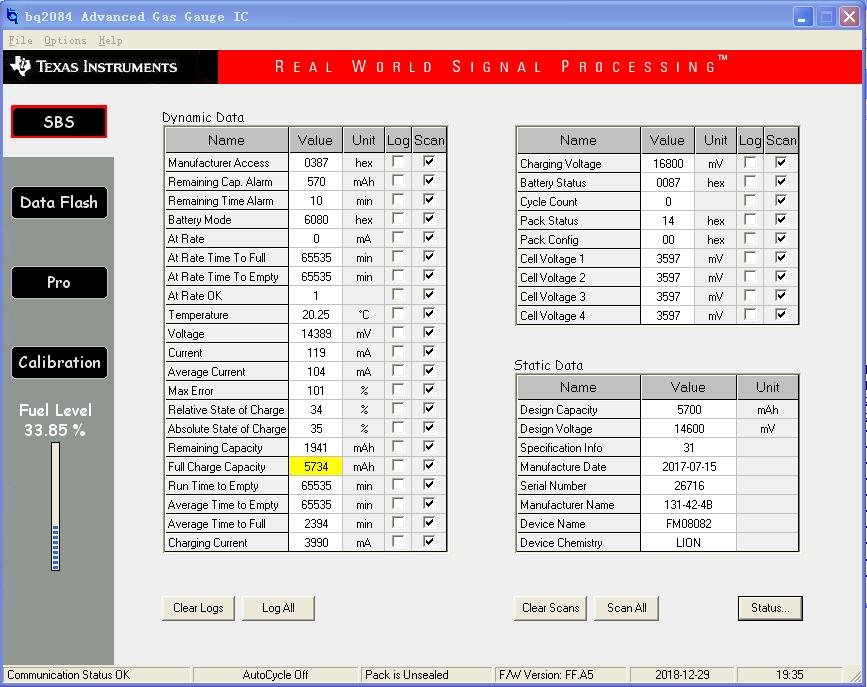
Task: Click the Pack is Unsealed status field
Action: click(426, 675)
